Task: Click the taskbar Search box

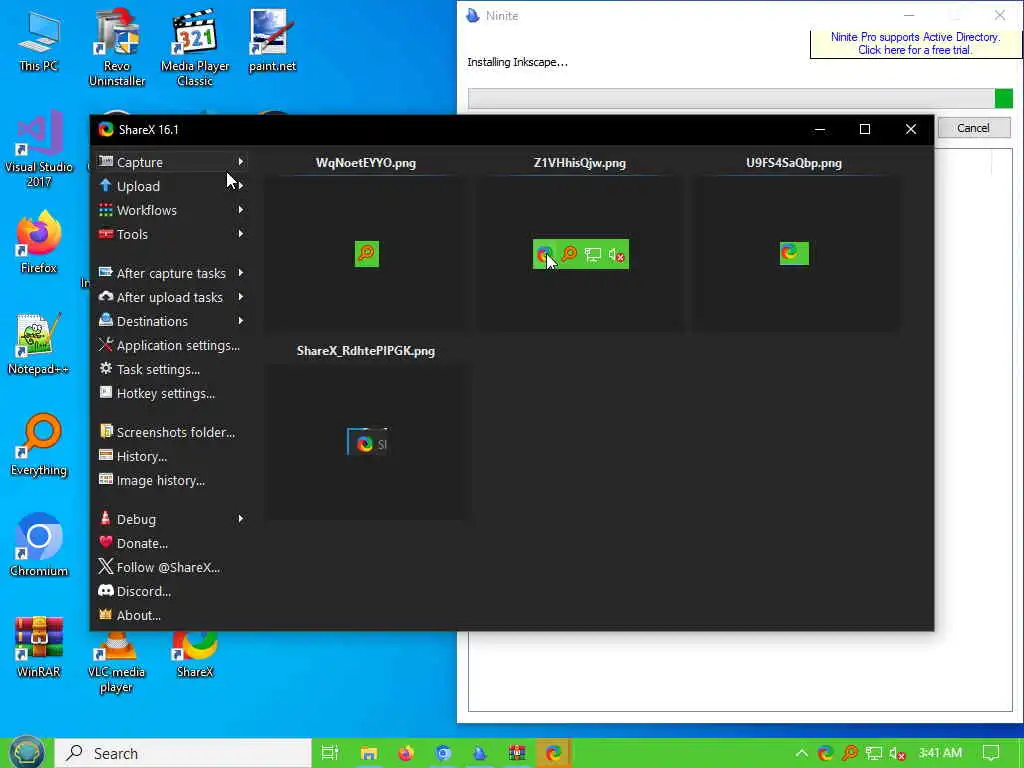Action: (x=183, y=753)
